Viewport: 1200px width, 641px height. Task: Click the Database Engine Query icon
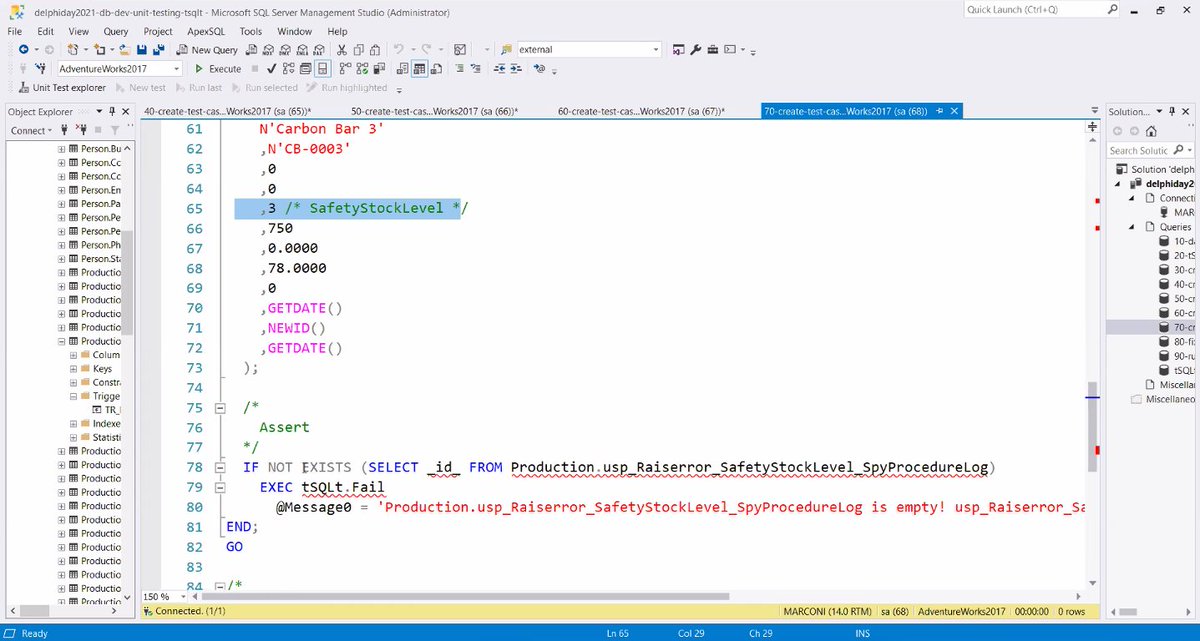click(252, 49)
